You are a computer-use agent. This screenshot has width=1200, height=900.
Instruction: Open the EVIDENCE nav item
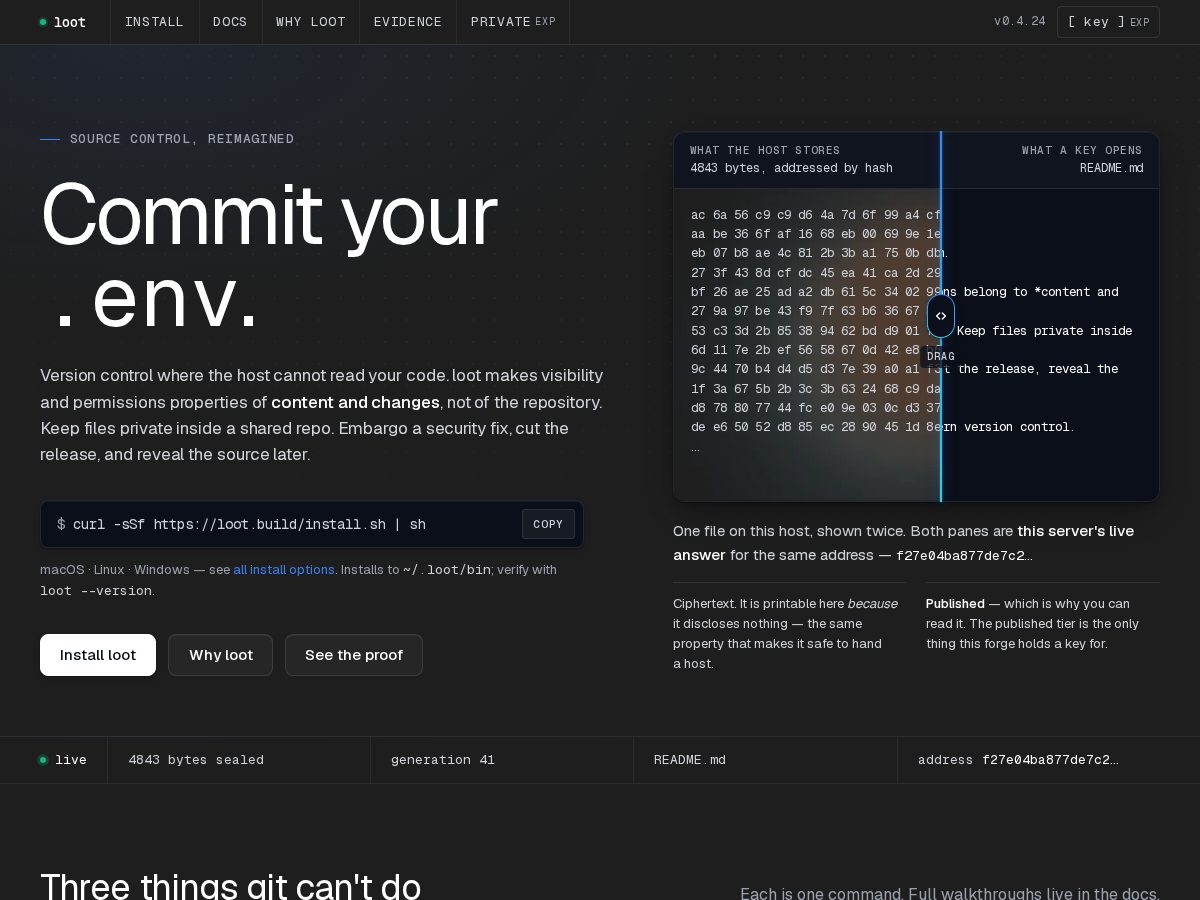click(408, 22)
